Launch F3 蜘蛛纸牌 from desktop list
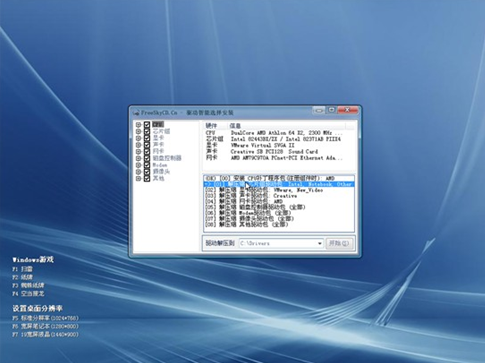This screenshot has width=485, height=363. pyautogui.click(x=28, y=285)
